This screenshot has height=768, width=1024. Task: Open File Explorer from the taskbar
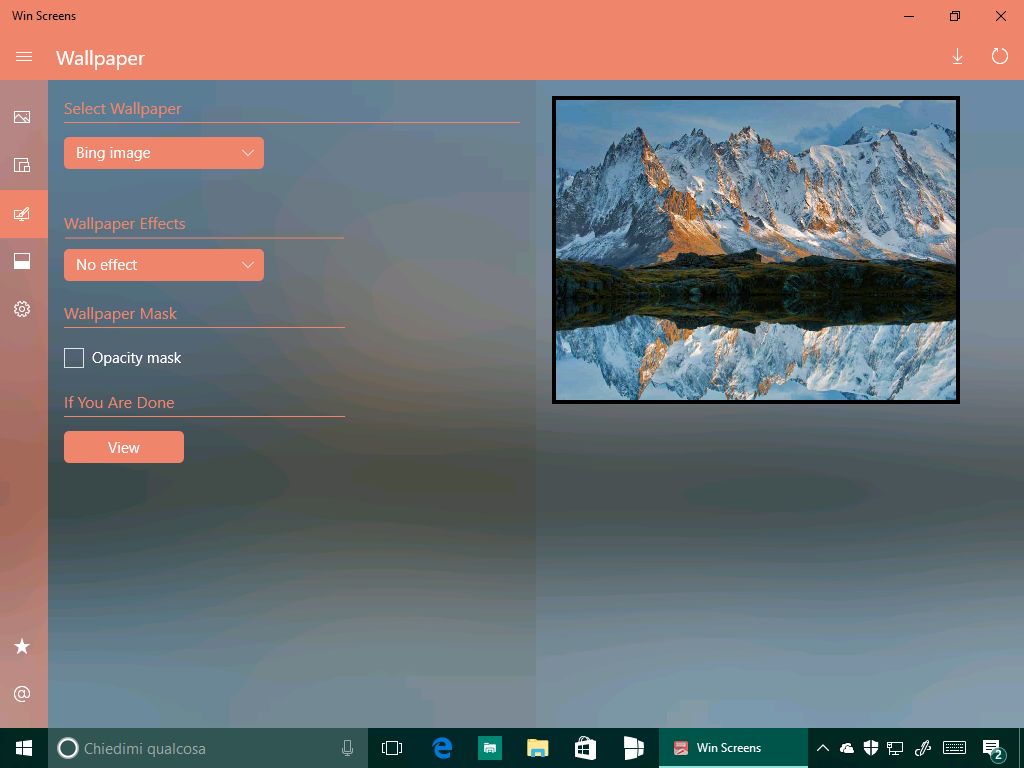pos(537,748)
